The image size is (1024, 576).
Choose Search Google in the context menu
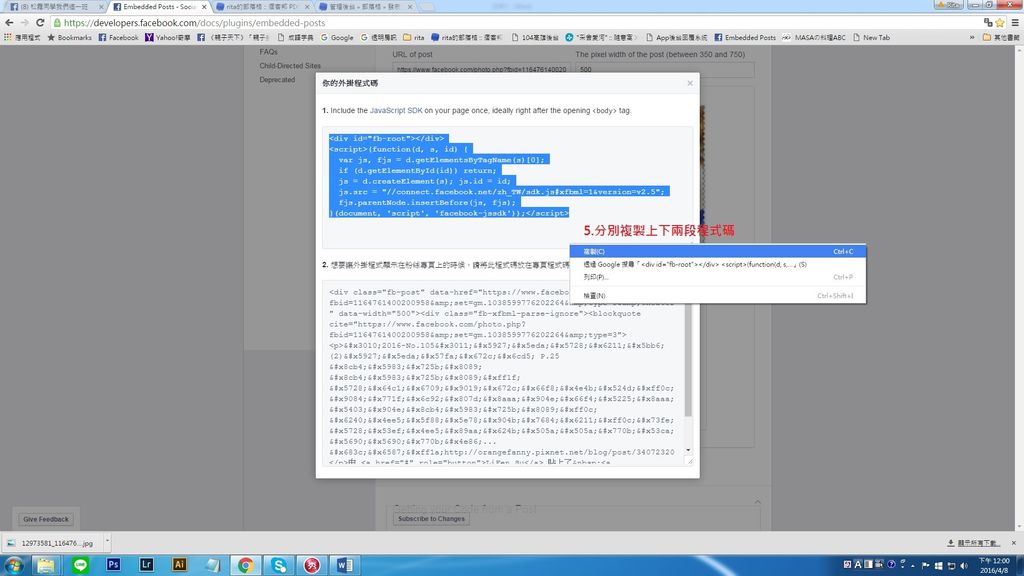pyautogui.click(x=718, y=264)
